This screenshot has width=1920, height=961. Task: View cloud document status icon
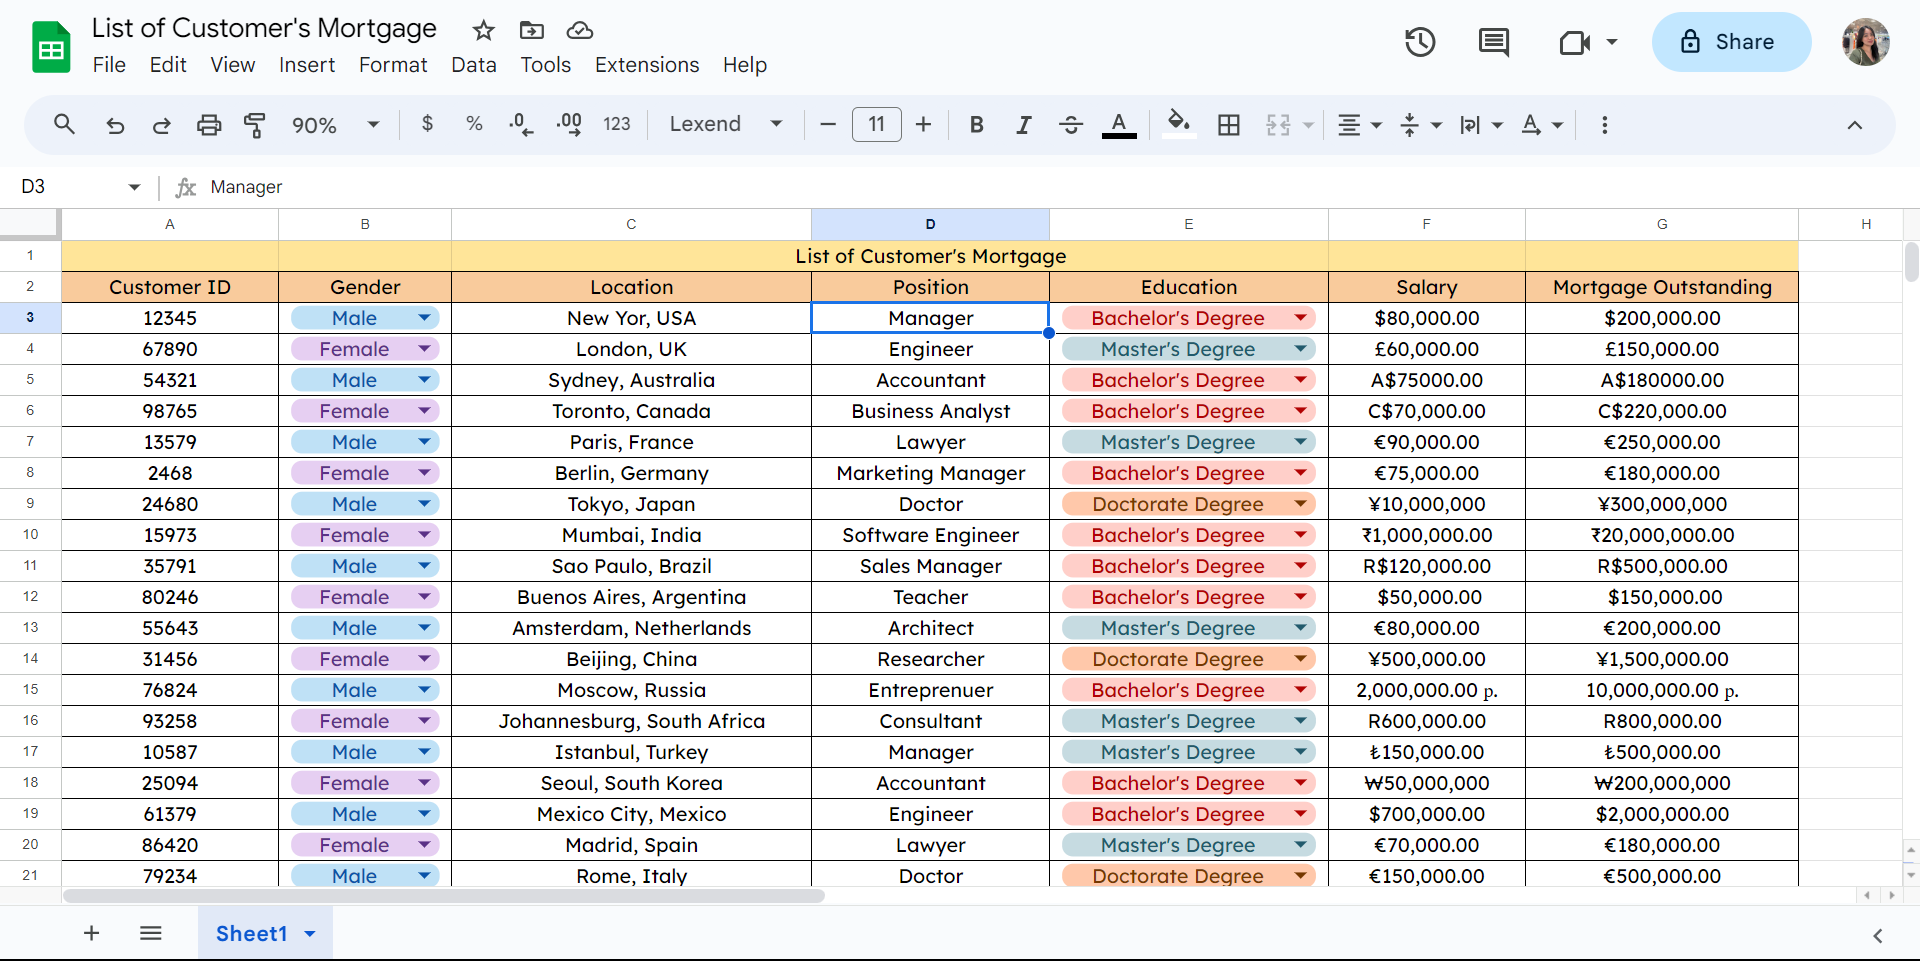[580, 30]
